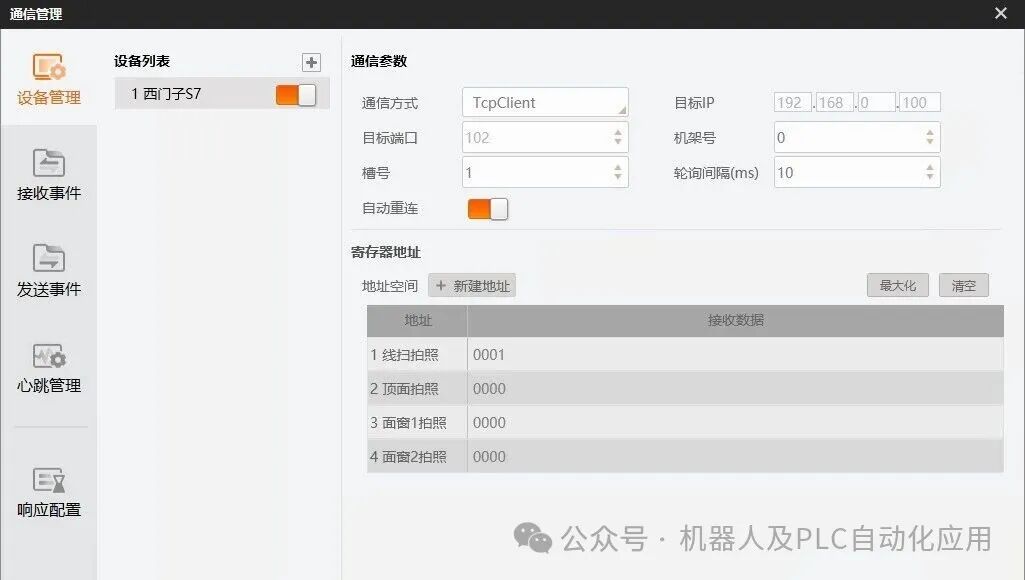This screenshot has height=580, width=1025.
Task: Open the 通信方式 TcpClient dropdown
Action: [545, 103]
